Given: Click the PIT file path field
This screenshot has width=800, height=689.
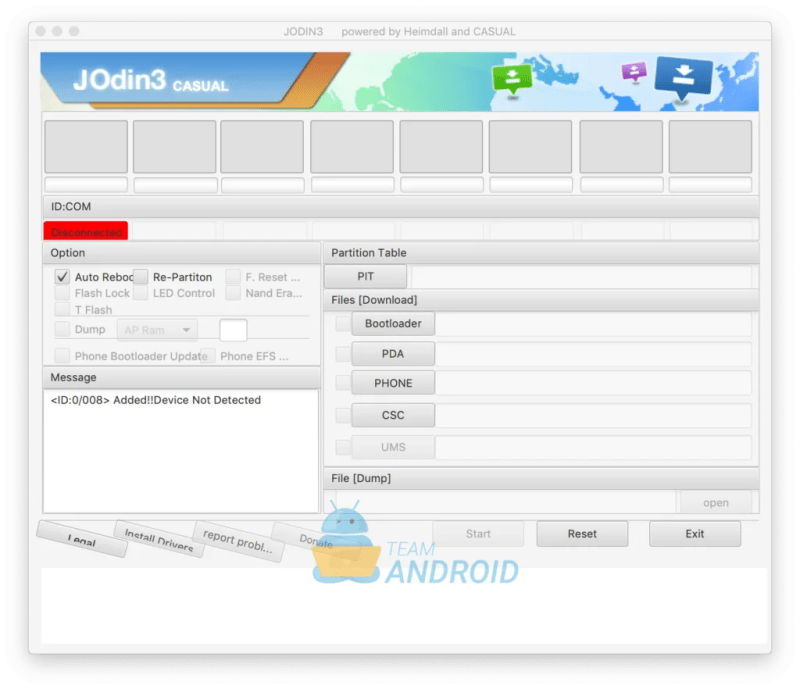Looking at the screenshot, I should click(582, 277).
